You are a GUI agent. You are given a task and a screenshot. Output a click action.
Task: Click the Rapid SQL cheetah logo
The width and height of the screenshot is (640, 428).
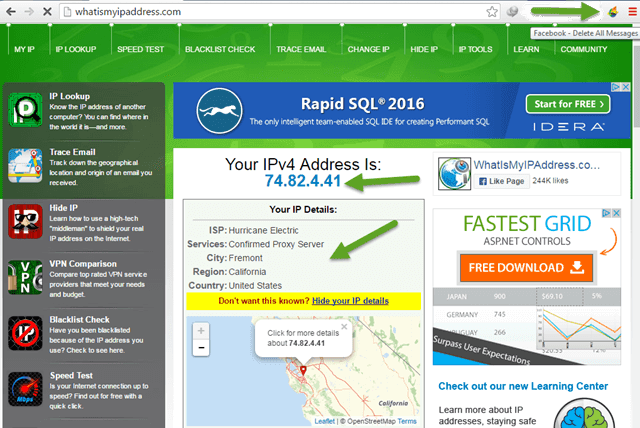[219, 111]
